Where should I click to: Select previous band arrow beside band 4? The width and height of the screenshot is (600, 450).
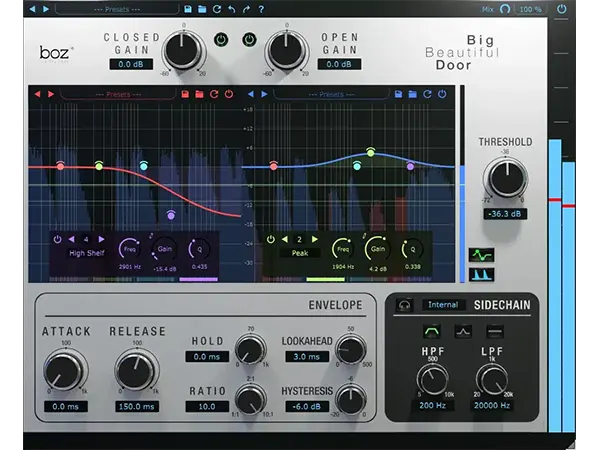[x=72, y=239]
